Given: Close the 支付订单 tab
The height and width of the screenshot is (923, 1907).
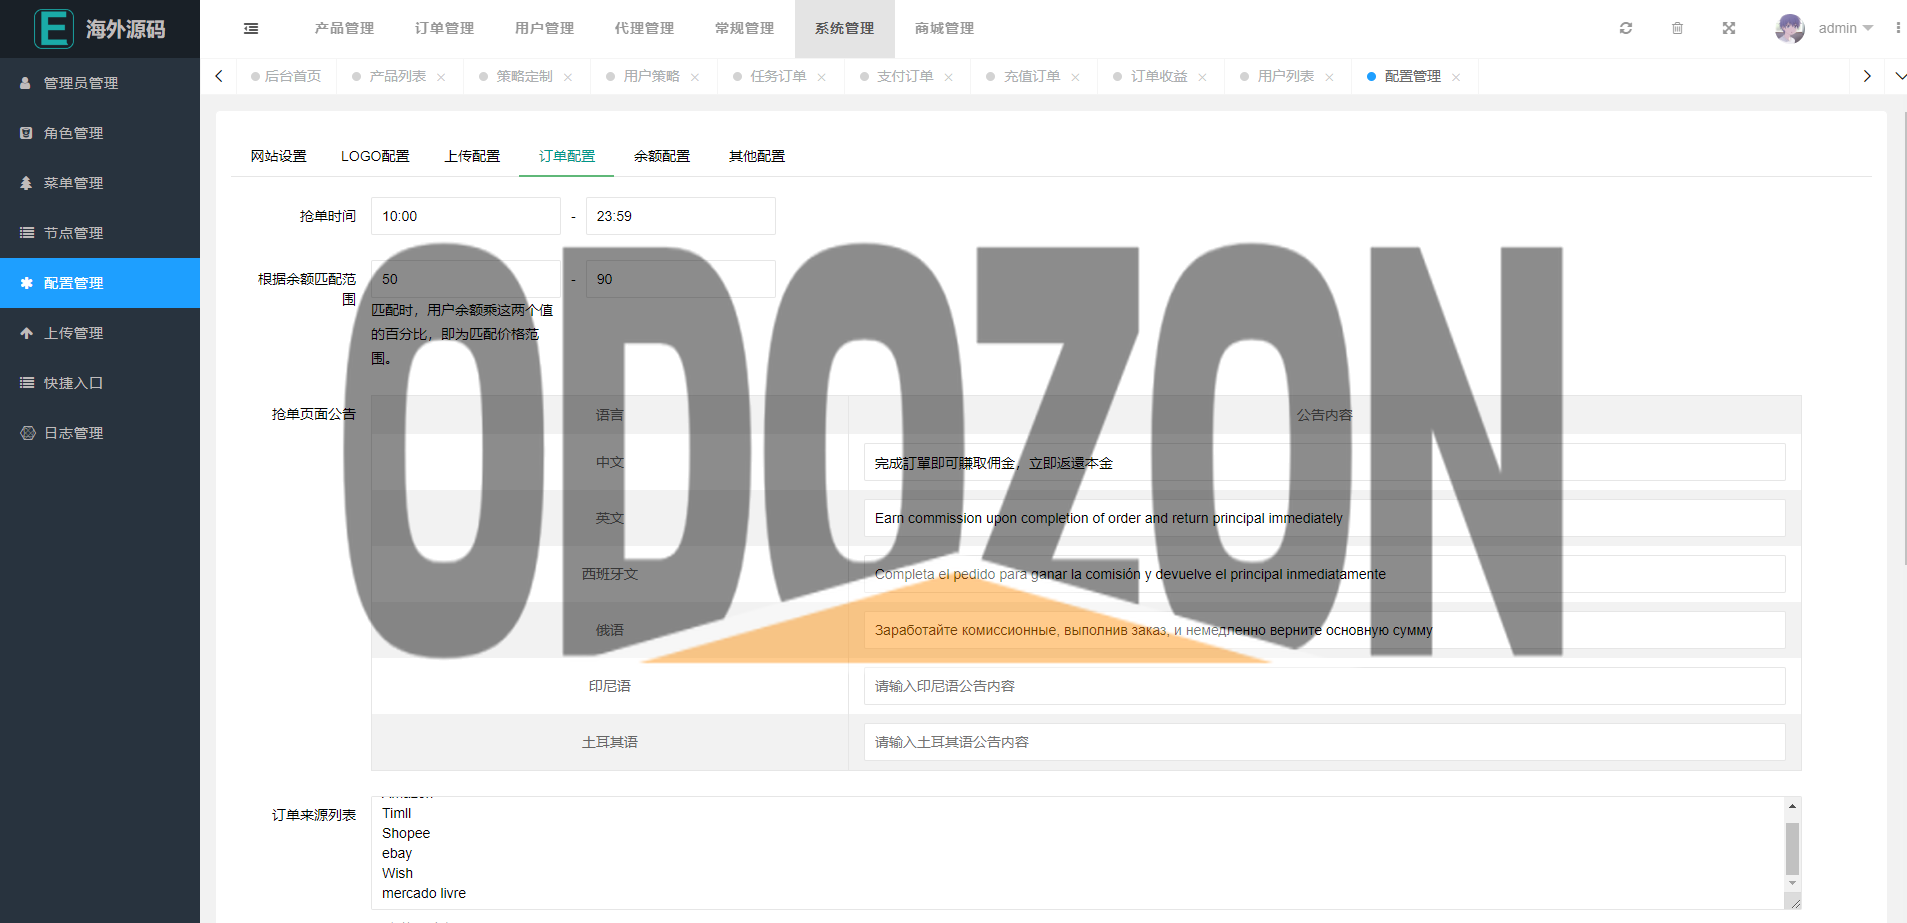Looking at the screenshot, I should [x=949, y=77].
